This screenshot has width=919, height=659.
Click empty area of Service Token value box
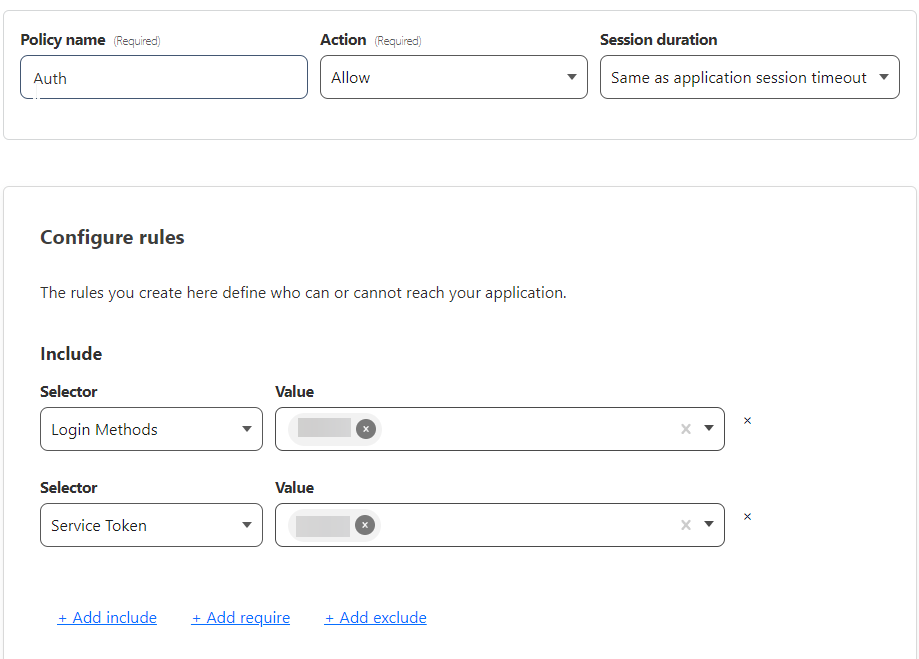pyautogui.click(x=530, y=525)
